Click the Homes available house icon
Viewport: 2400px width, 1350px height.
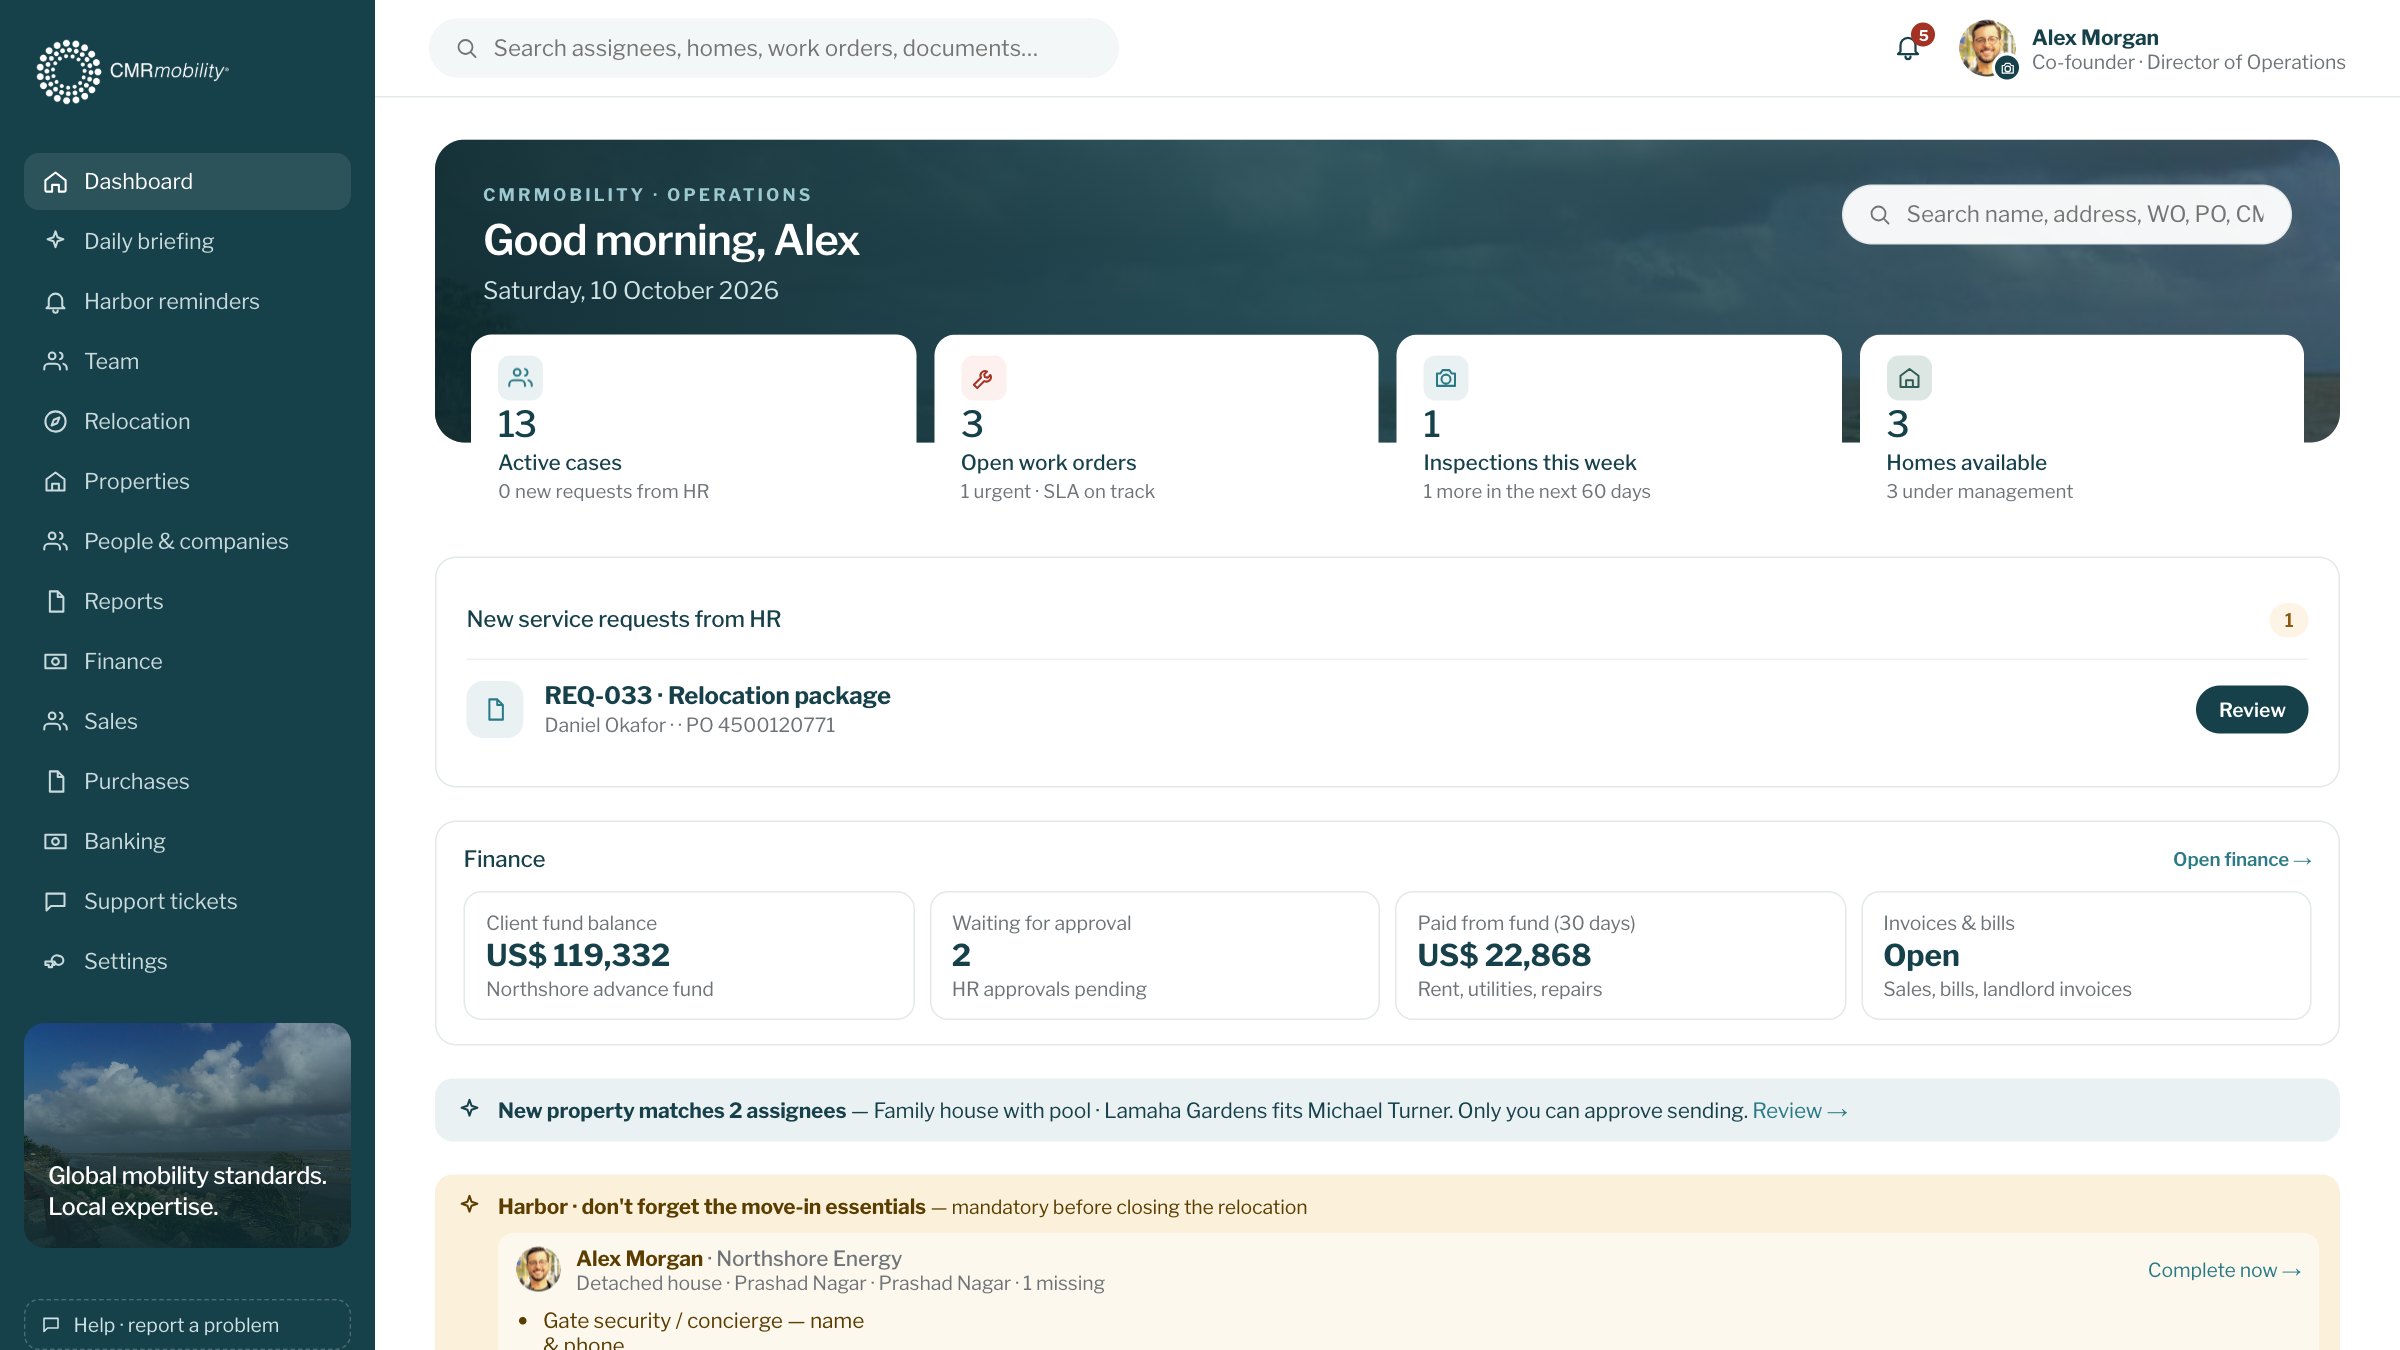pyautogui.click(x=1909, y=378)
